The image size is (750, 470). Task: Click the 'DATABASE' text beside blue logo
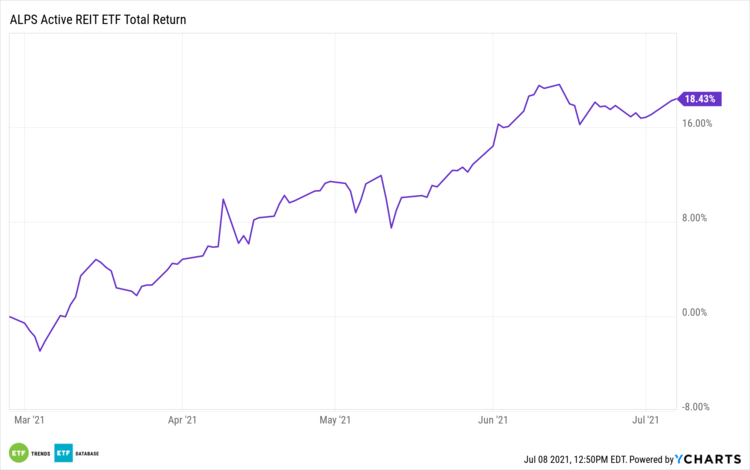click(86, 451)
